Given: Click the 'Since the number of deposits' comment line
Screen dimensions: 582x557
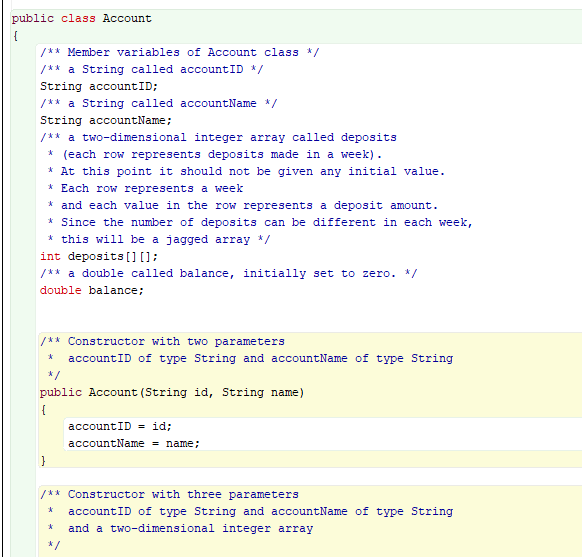Looking at the screenshot, I should [260, 223].
